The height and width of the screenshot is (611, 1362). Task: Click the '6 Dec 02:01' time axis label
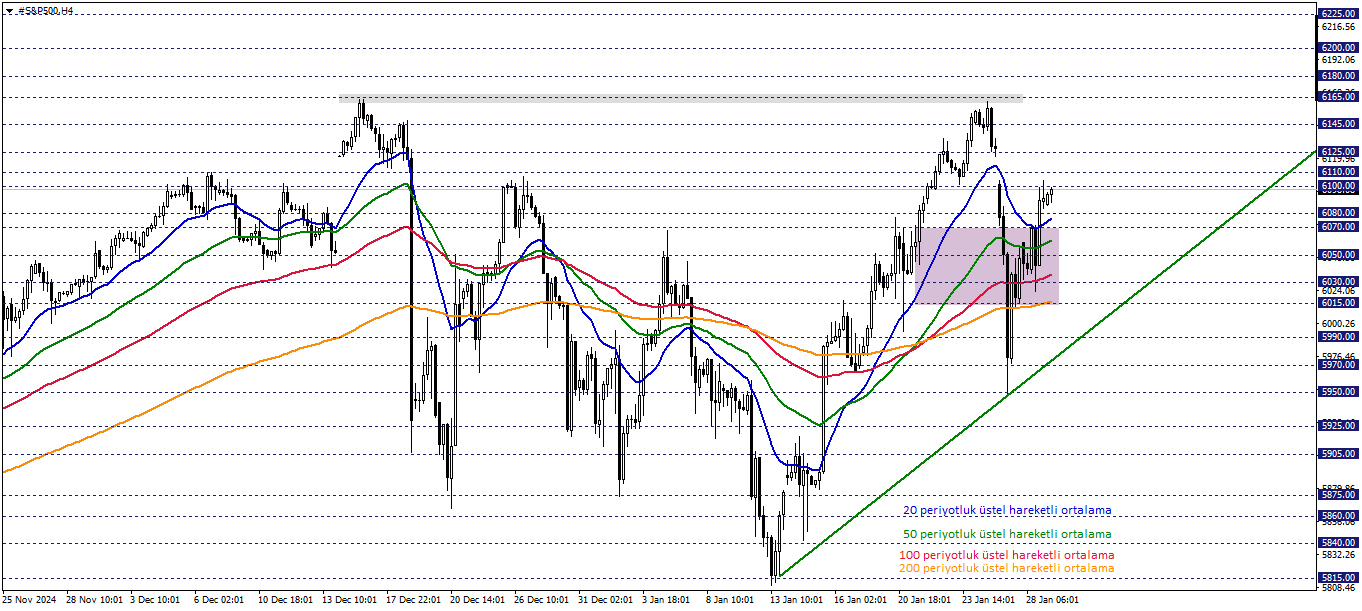pyautogui.click(x=219, y=600)
